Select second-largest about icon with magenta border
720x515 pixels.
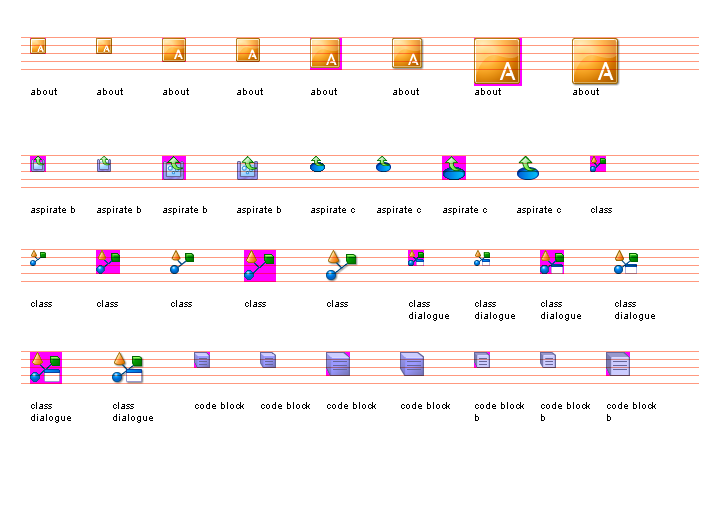(x=325, y=54)
